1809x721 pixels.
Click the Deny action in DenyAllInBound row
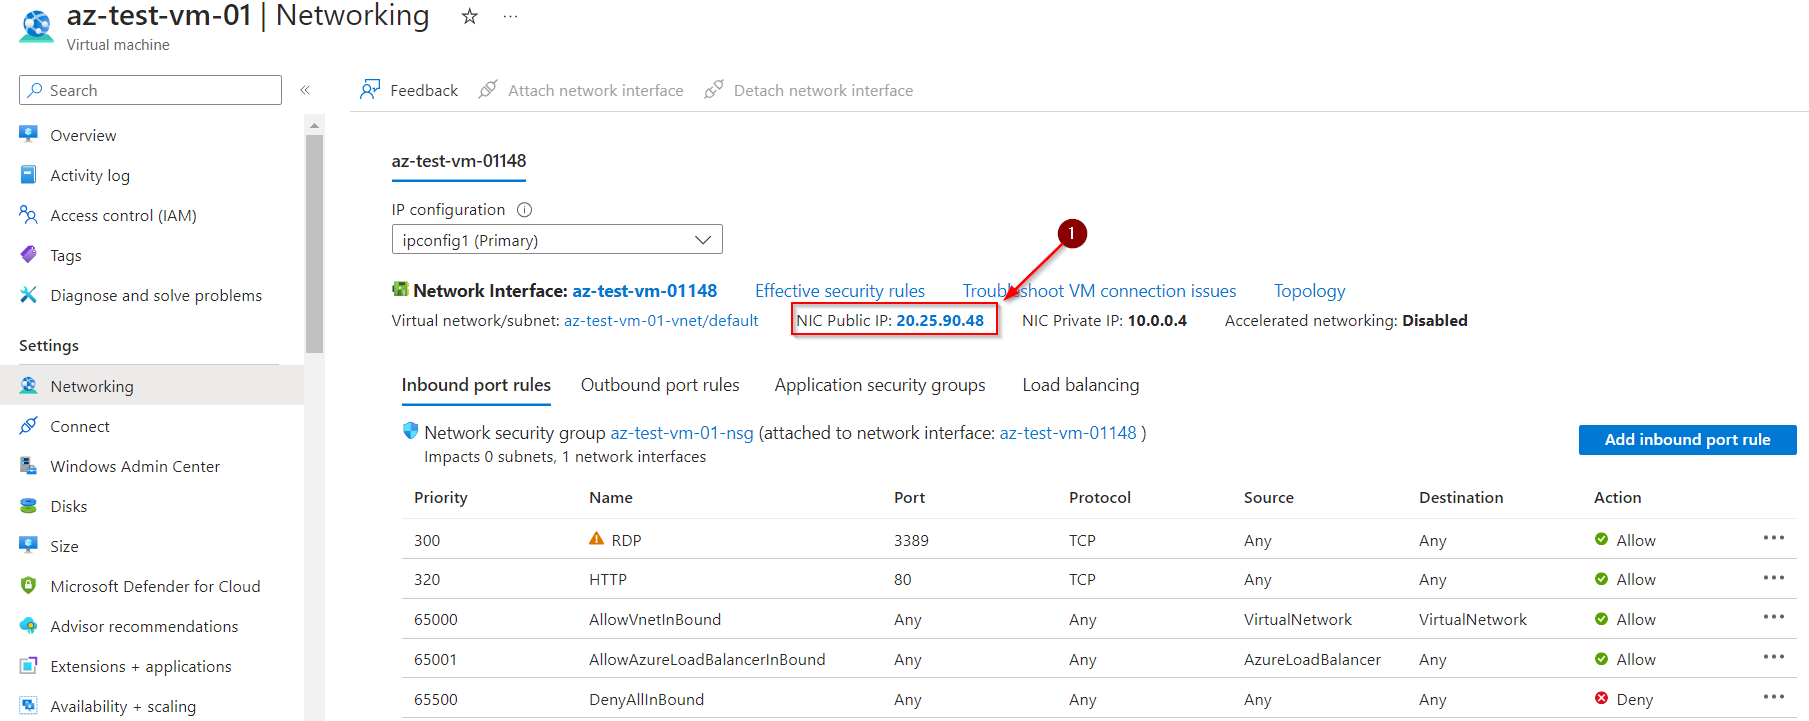coord(1625,700)
